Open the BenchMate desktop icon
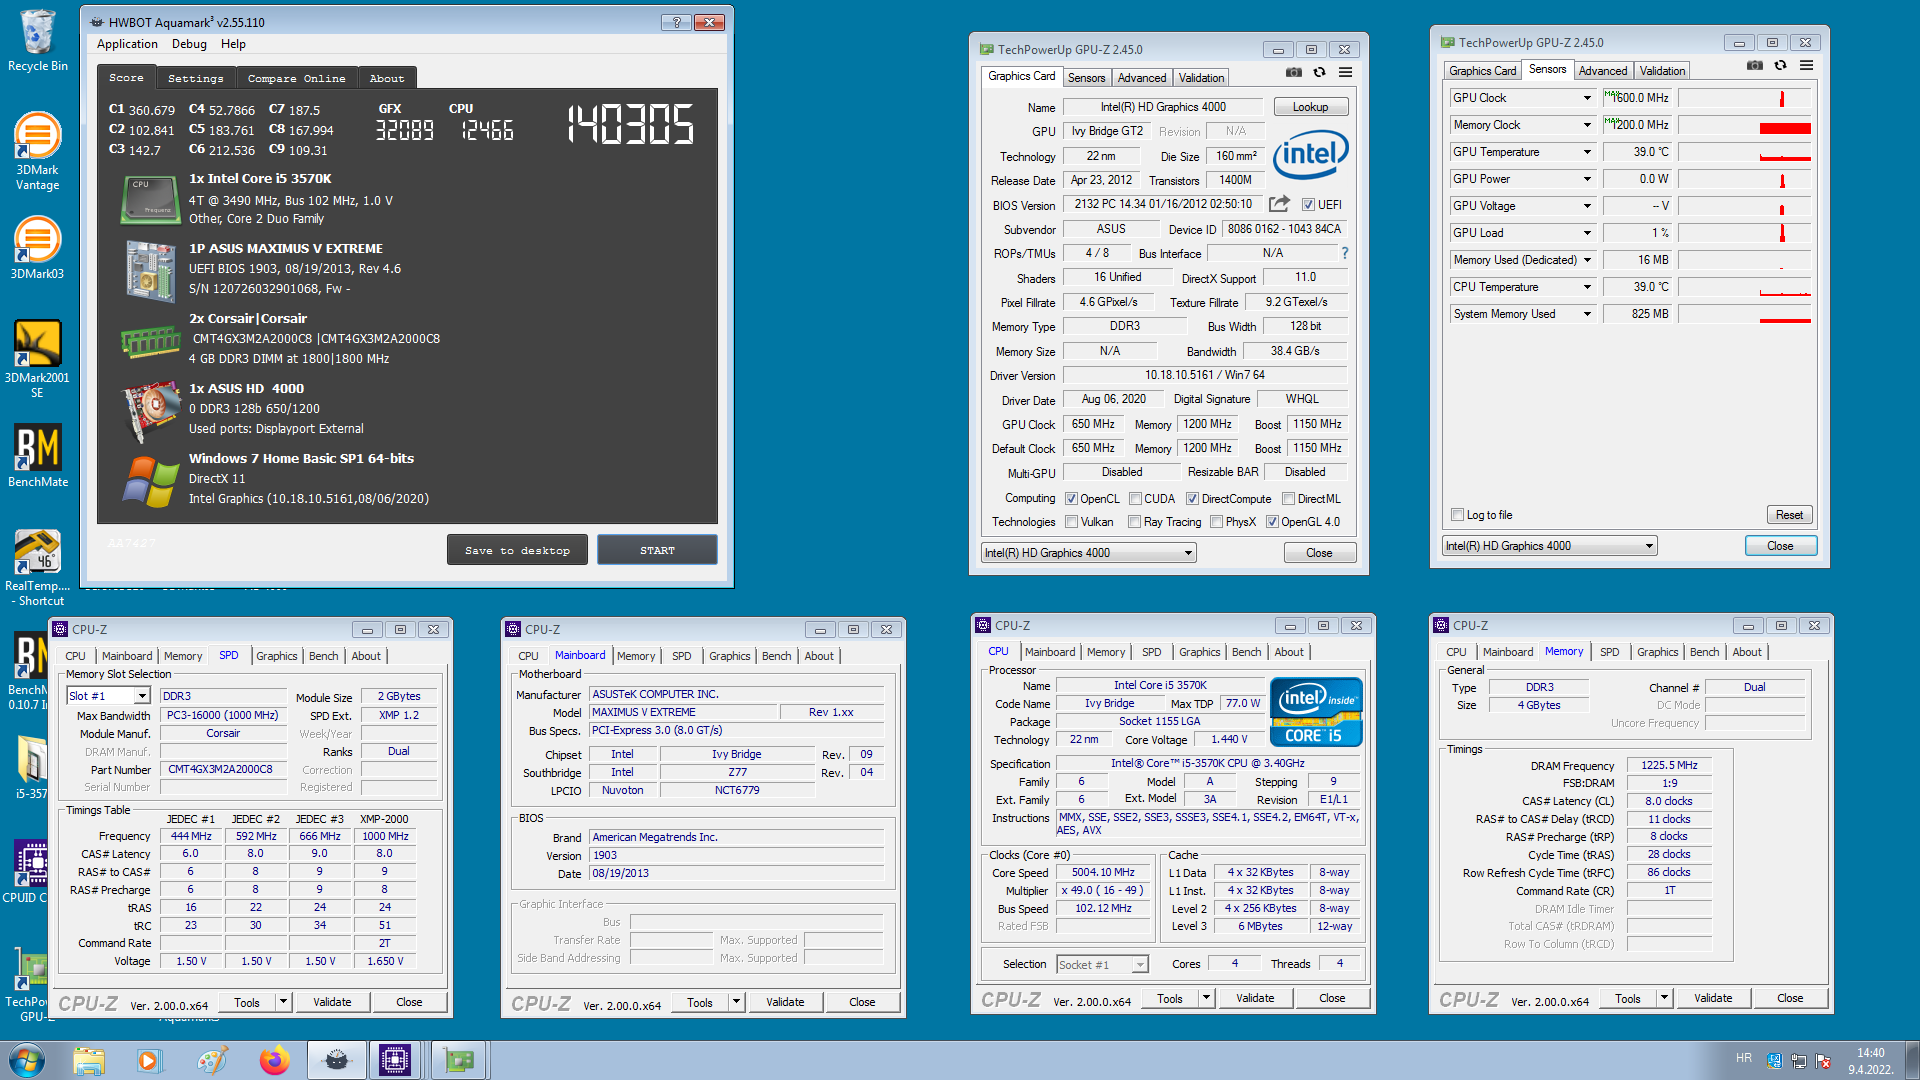 point(37,455)
